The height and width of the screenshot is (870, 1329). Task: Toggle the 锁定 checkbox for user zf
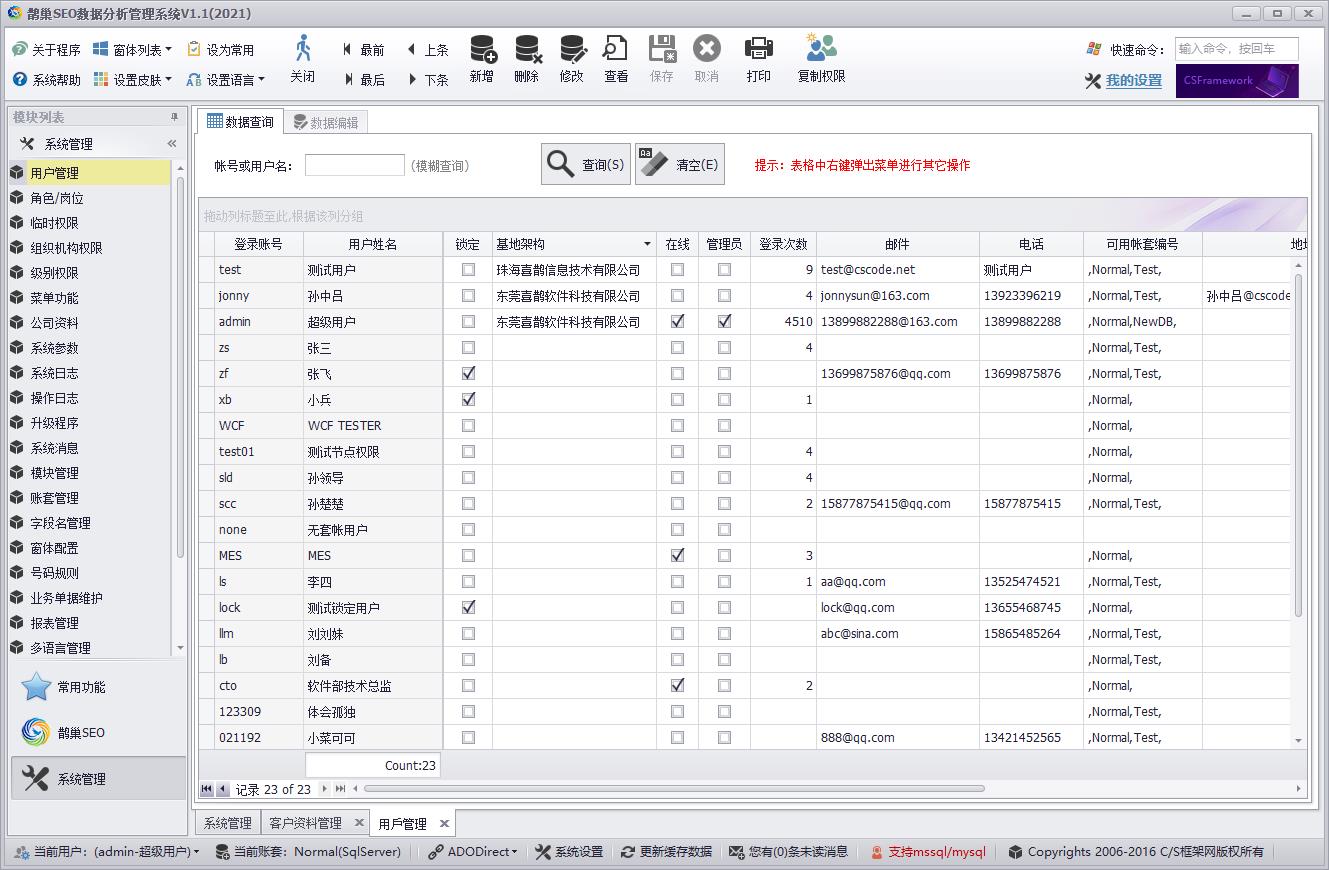pos(468,374)
